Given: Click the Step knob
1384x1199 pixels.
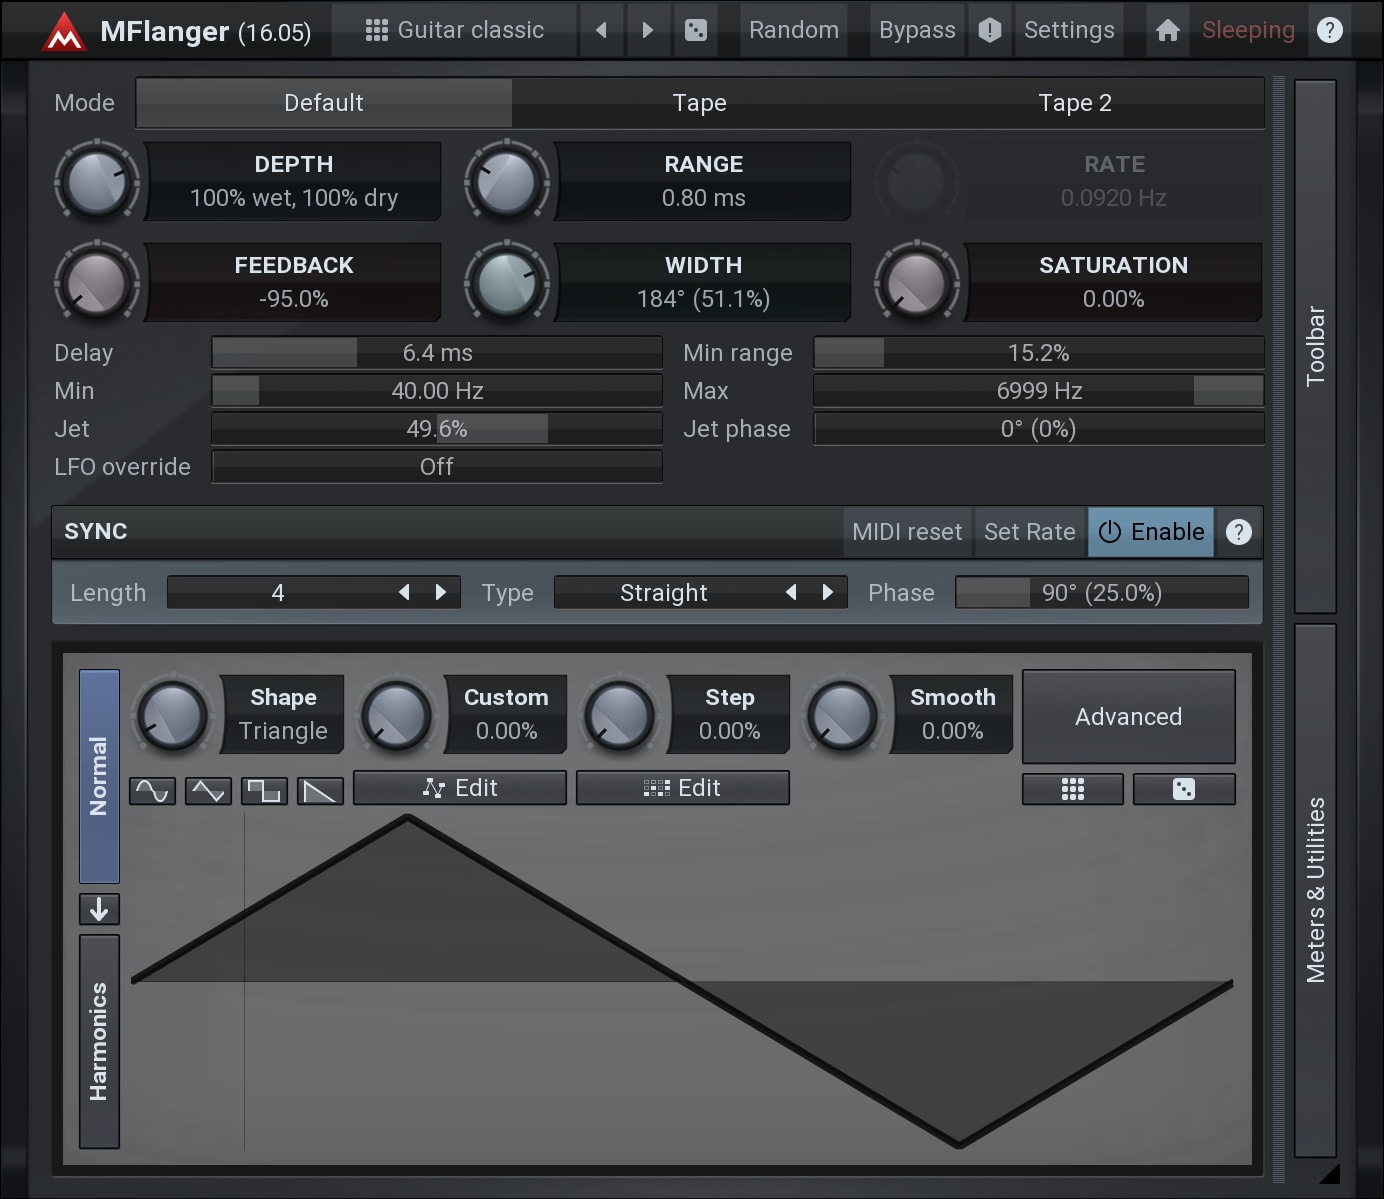Looking at the screenshot, I should (x=620, y=716).
